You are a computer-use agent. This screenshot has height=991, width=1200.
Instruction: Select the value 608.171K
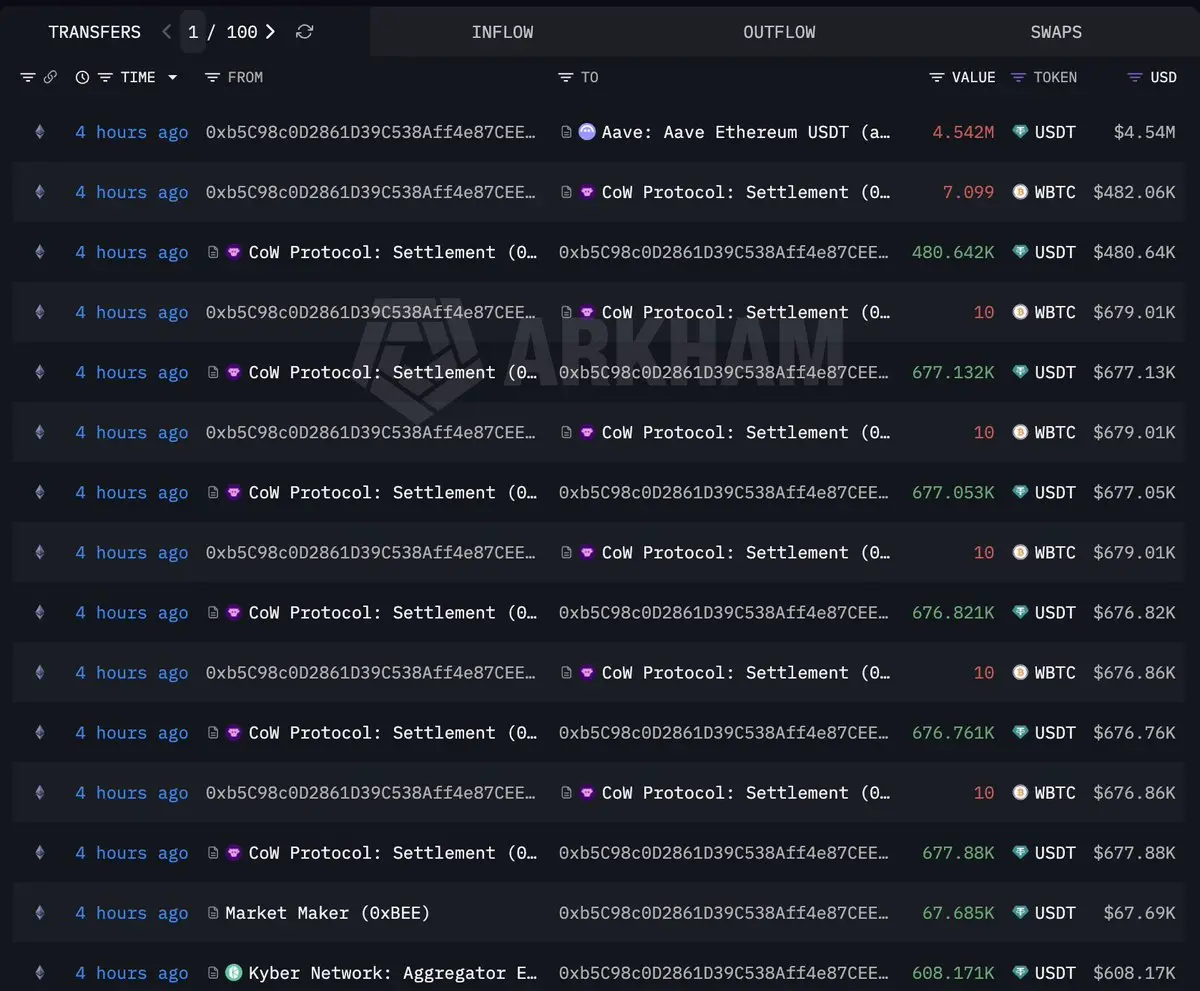click(x=953, y=972)
